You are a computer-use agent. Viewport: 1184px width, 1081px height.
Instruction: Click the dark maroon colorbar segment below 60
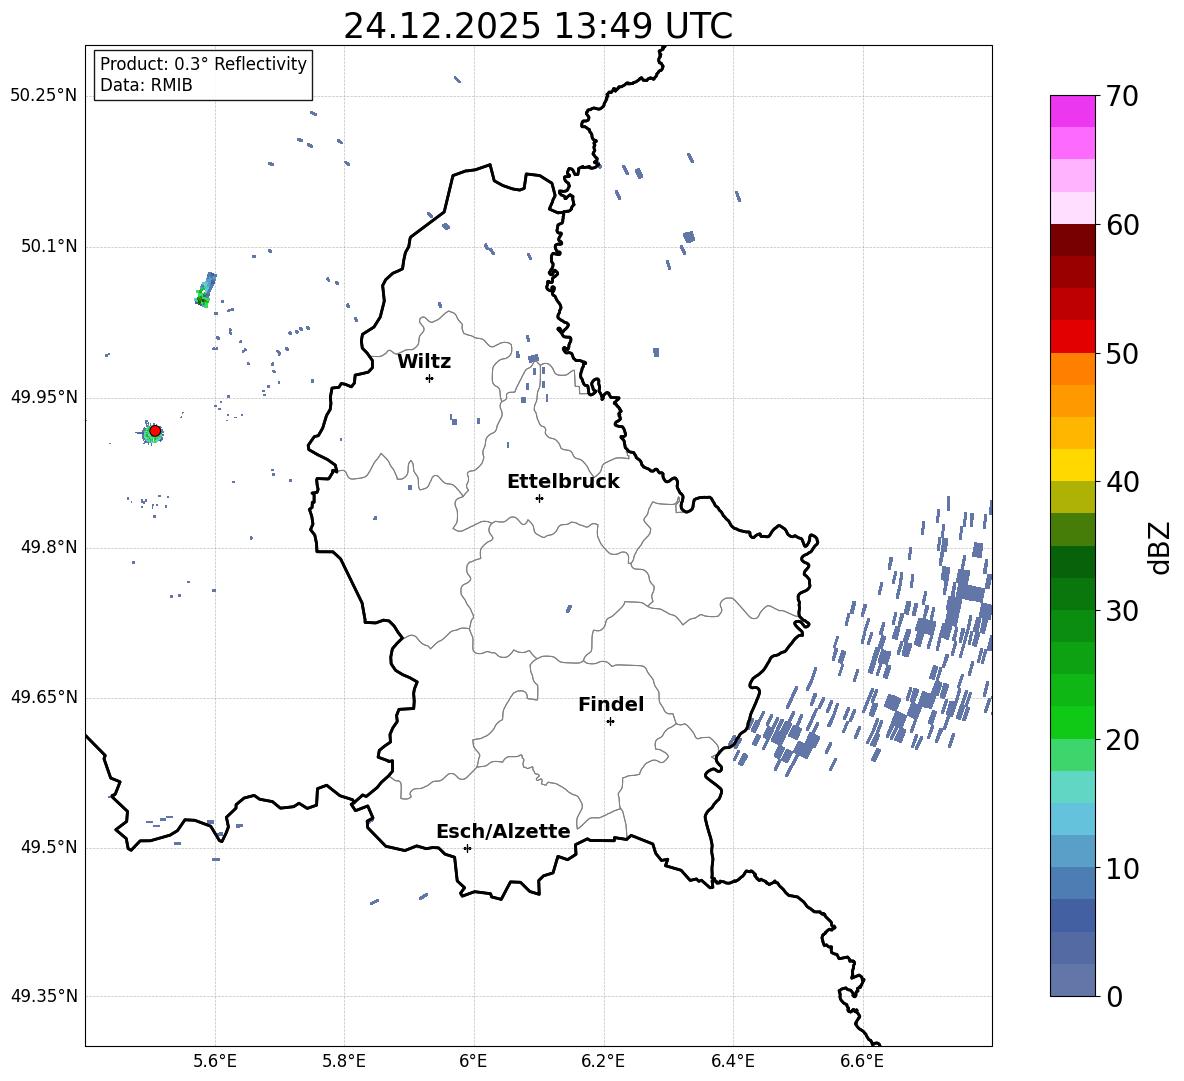pos(1073,240)
